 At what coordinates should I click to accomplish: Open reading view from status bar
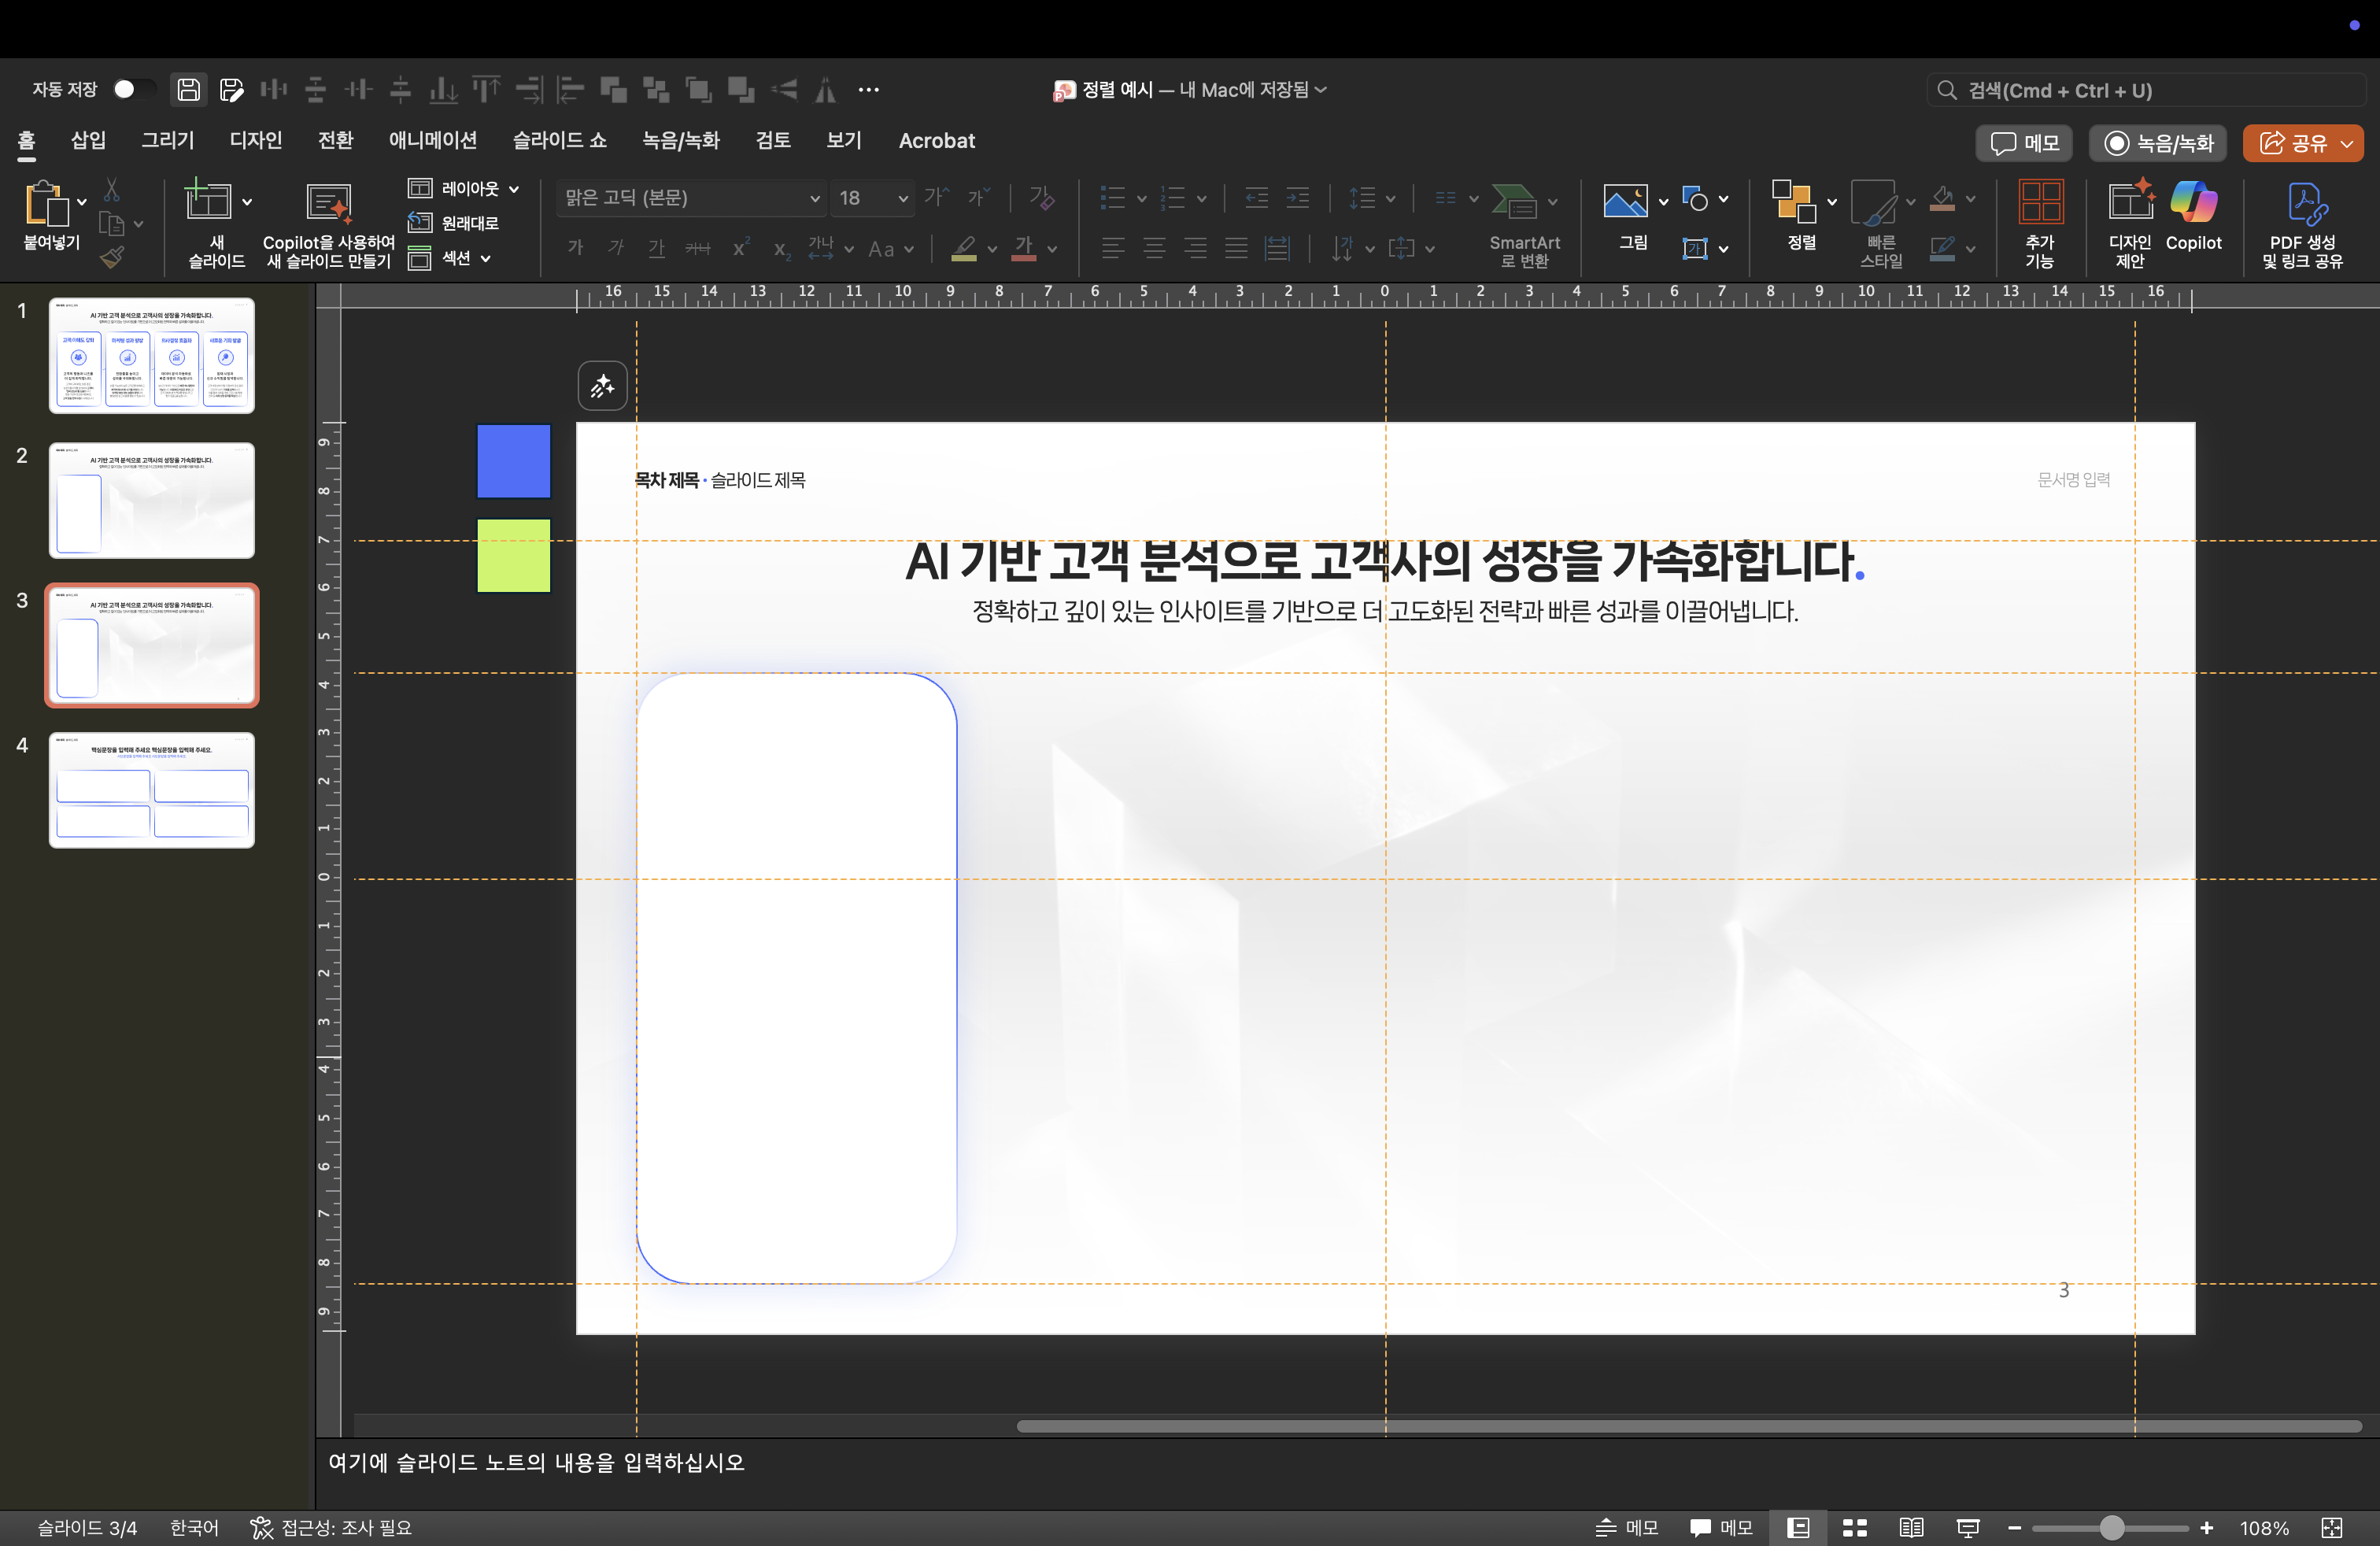(x=1910, y=1527)
